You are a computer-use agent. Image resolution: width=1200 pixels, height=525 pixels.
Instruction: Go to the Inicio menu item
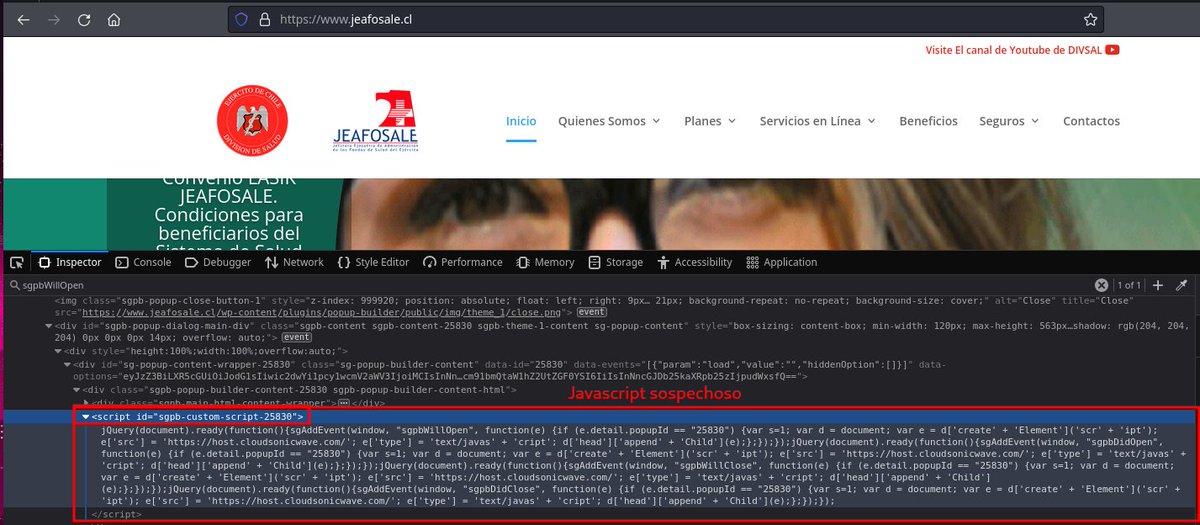click(x=521, y=121)
